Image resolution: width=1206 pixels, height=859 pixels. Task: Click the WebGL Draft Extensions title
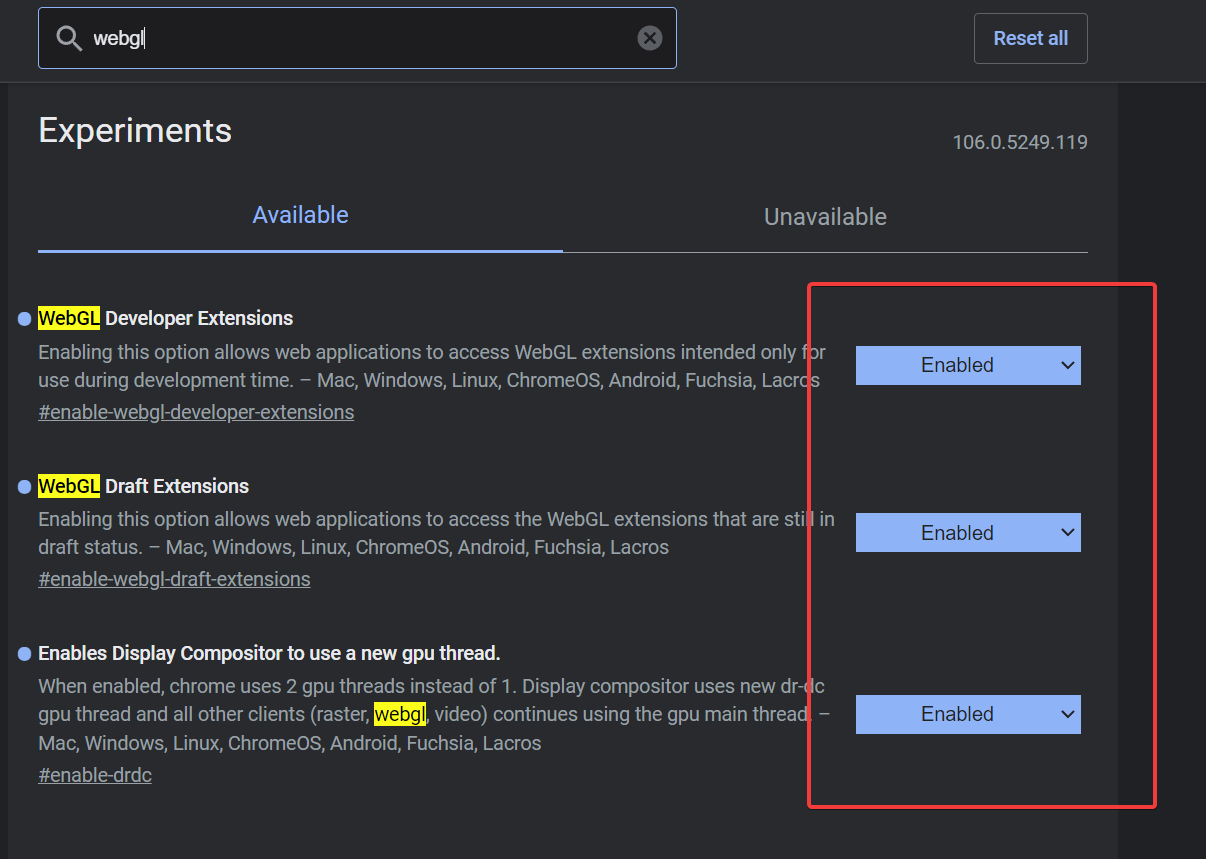144,486
